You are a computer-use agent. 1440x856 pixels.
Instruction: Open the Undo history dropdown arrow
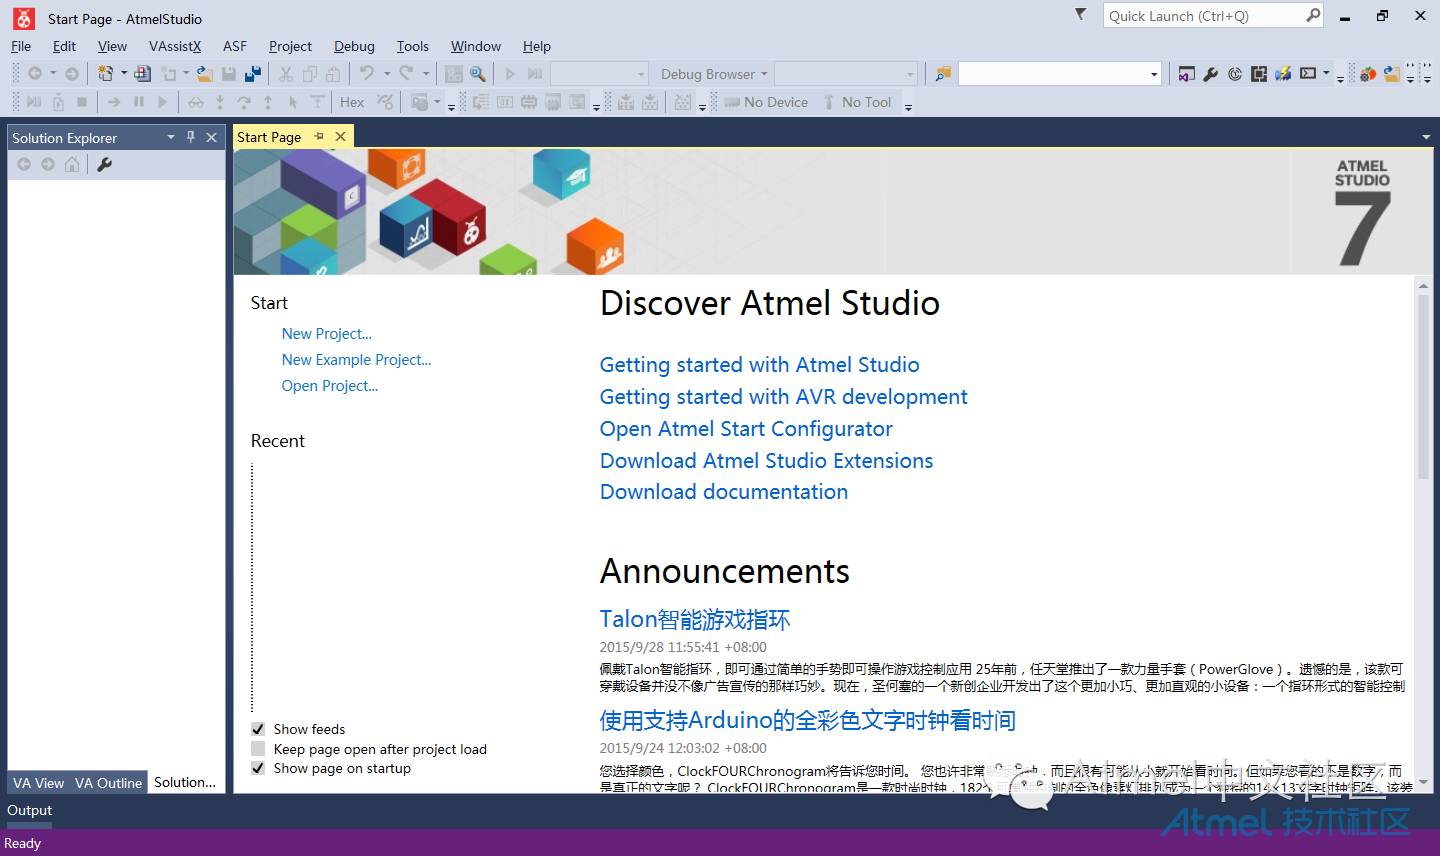[385, 73]
